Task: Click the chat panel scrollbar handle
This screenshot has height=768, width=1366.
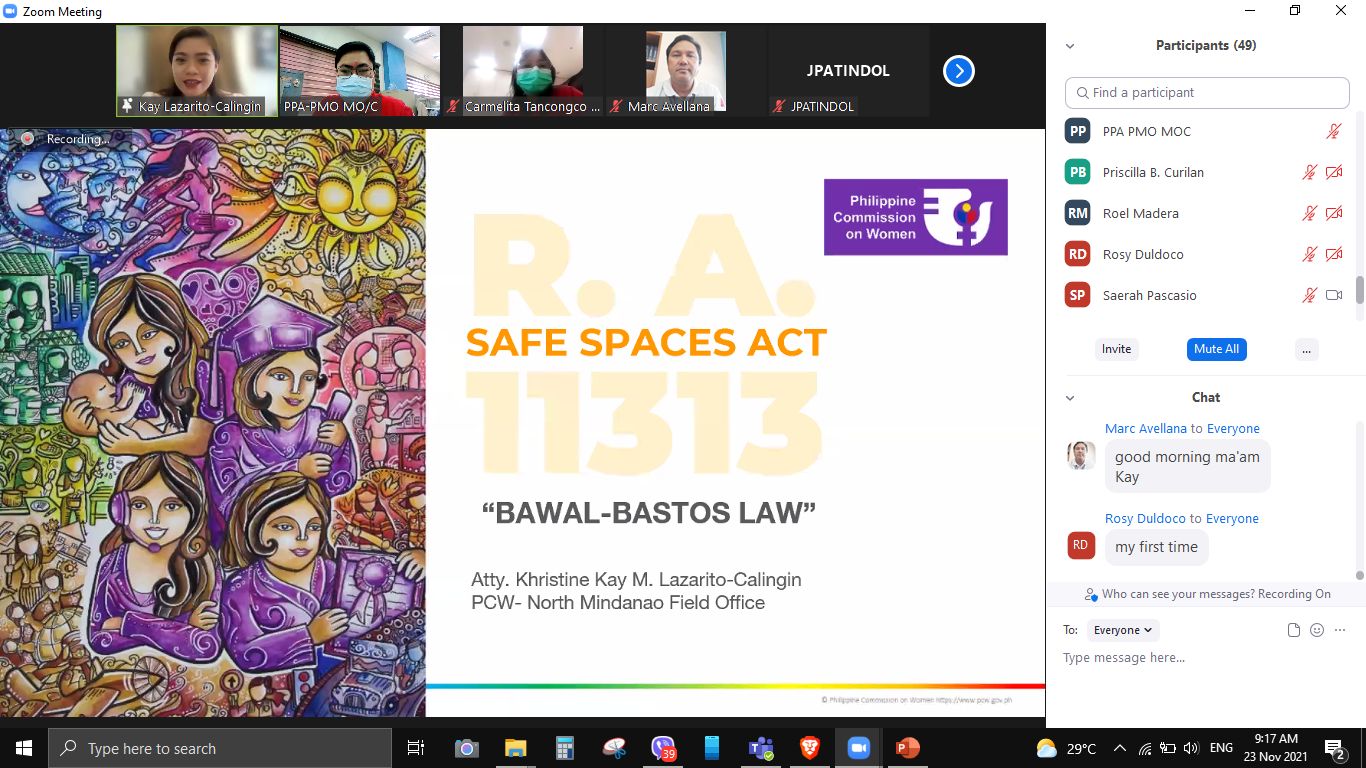Action: [1359, 575]
